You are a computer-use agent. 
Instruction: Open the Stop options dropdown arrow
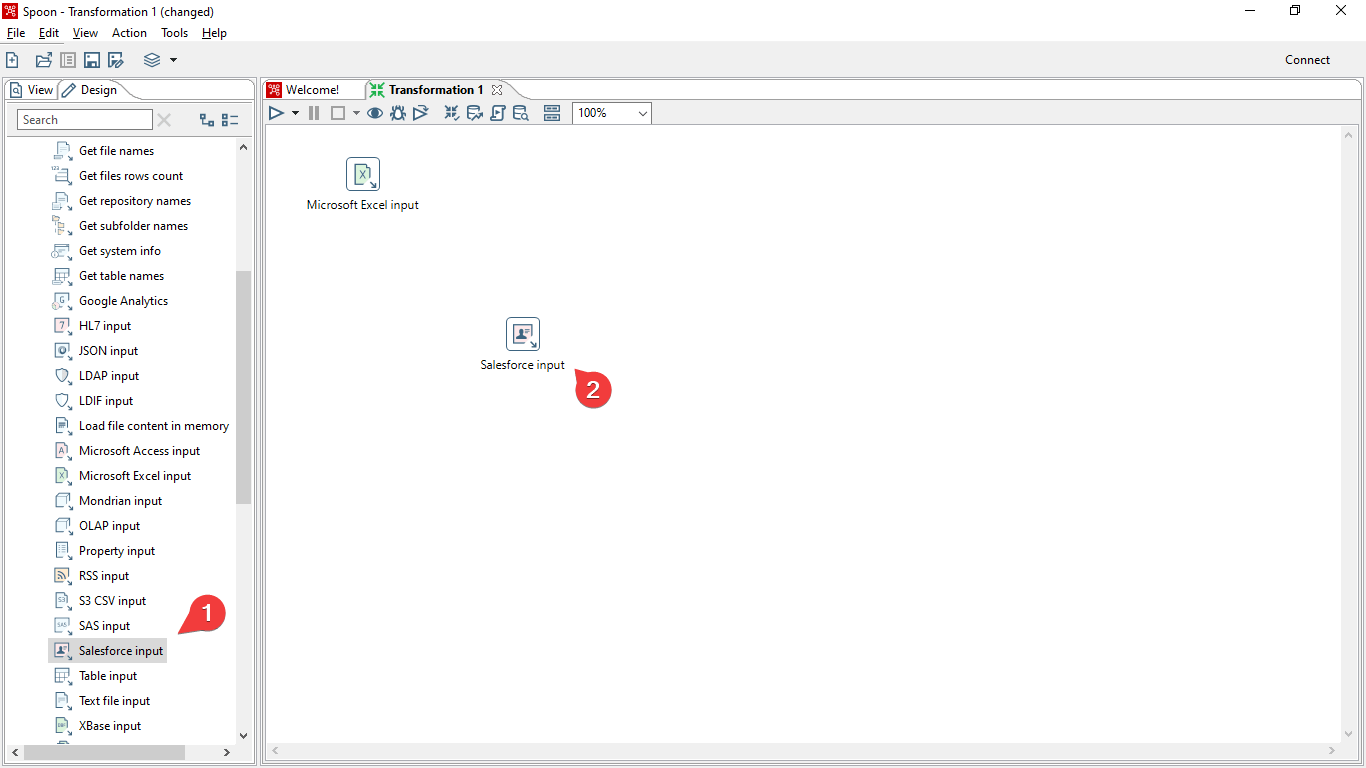[x=356, y=113]
